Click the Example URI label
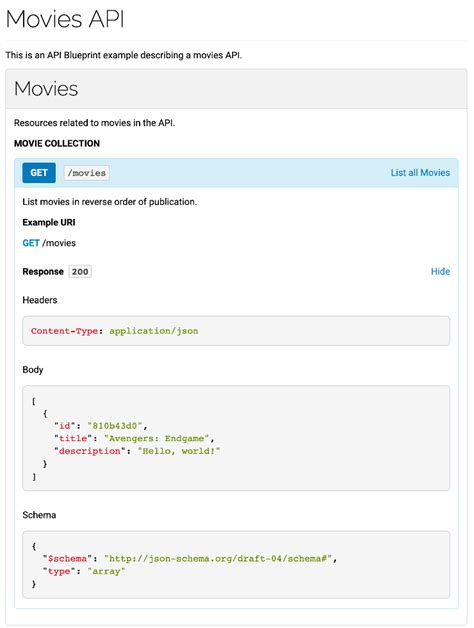The width and height of the screenshot is (474, 628). point(49,222)
